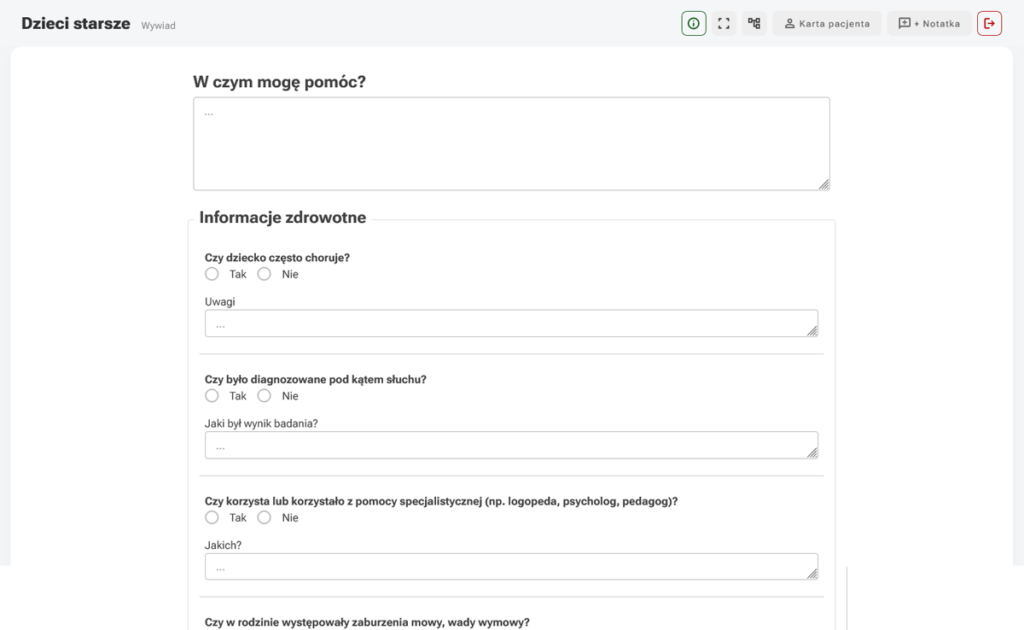Screen dimensions: 1024x630
Task: Click the Wywiad subtitle label
Action: point(158,25)
